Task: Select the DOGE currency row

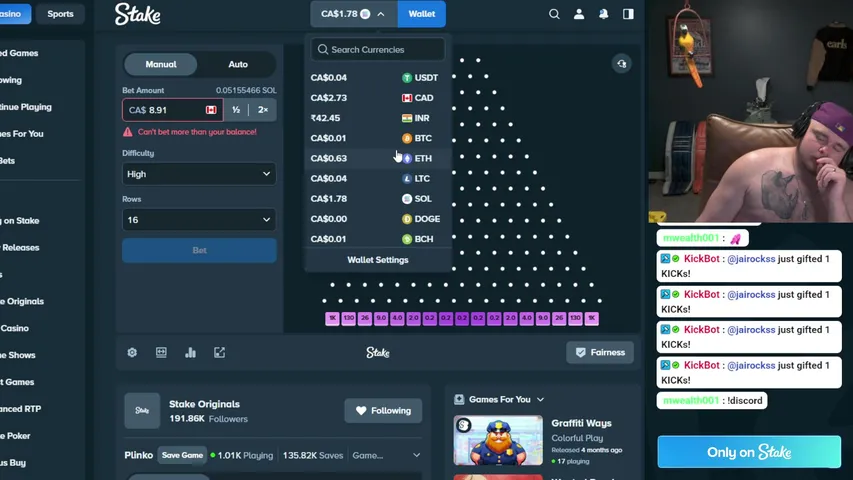Action: 378,219
